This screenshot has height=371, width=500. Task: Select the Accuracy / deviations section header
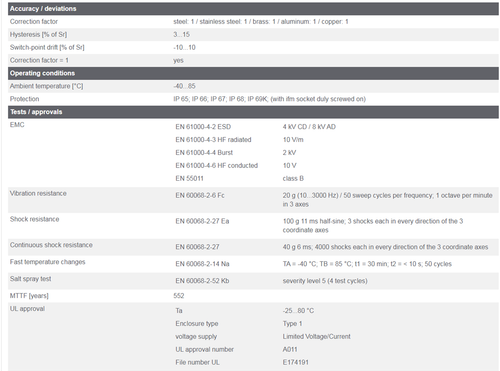253,9
